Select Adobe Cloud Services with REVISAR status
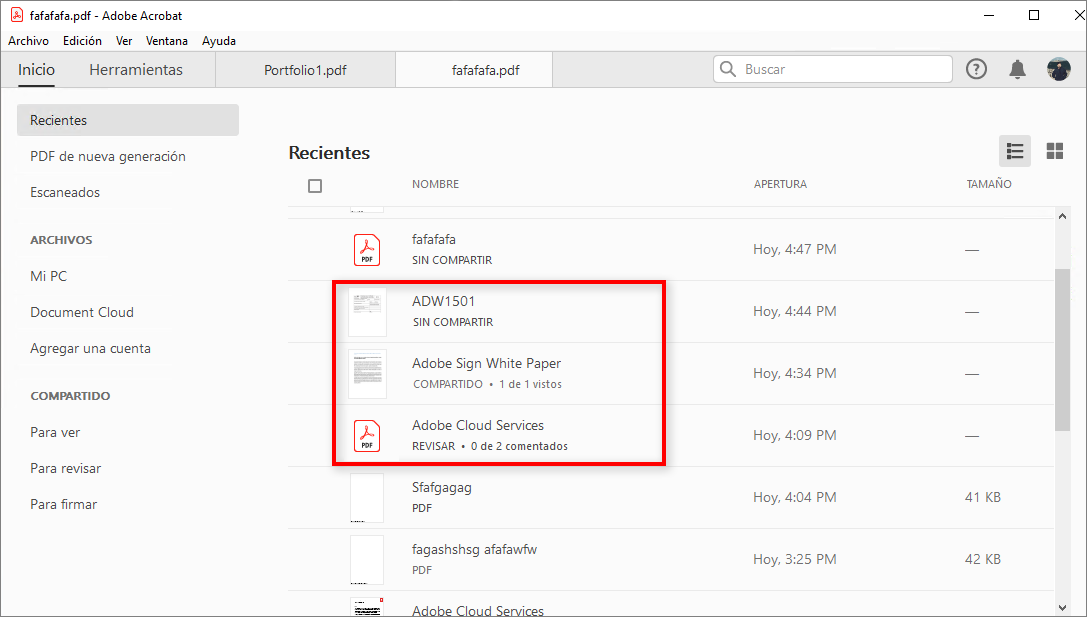Image resolution: width=1087 pixels, height=617 pixels. click(x=478, y=426)
